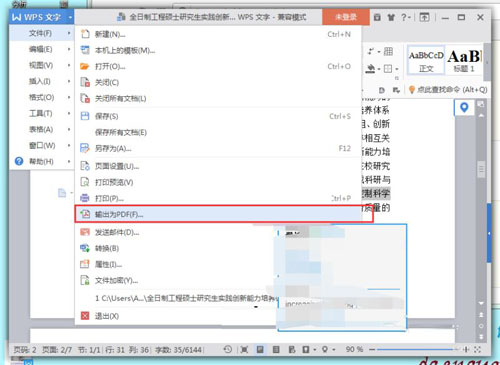Viewport: 500px width, 365px height.
Task: Switch to full screen view icon in status bar
Action: tap(244, 349)
